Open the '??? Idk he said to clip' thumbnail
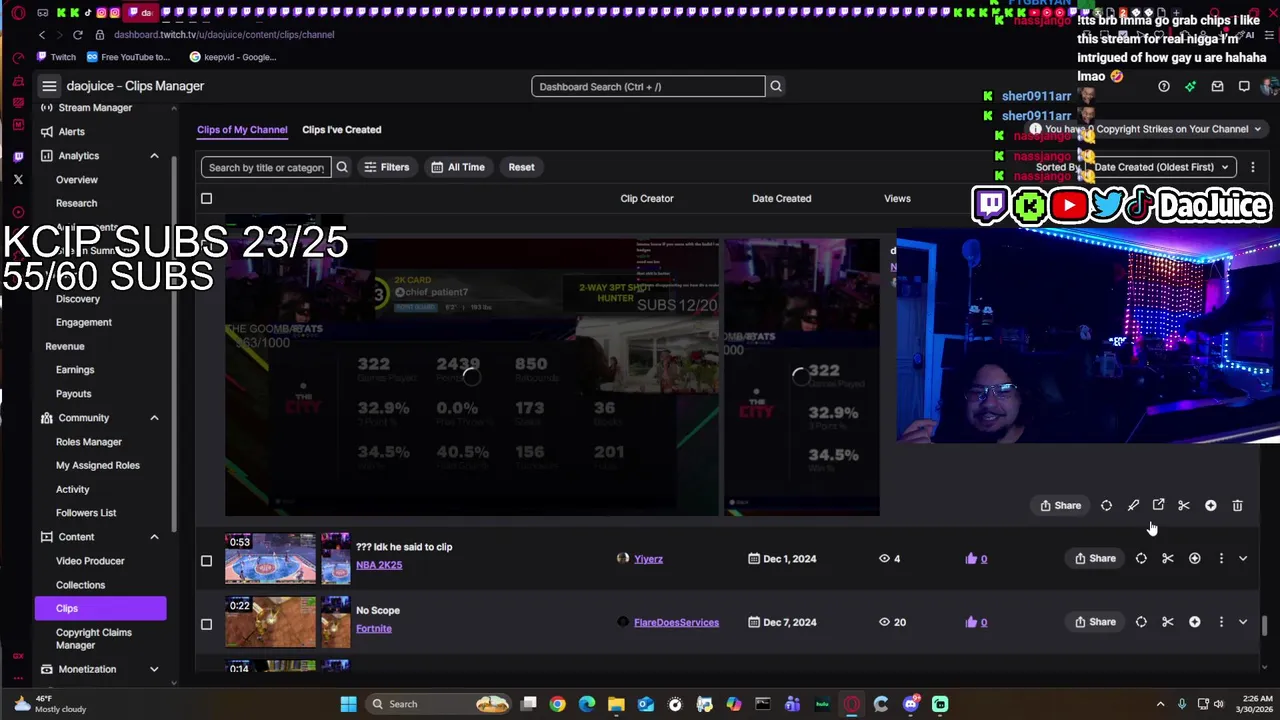 (x=270, y=558)
